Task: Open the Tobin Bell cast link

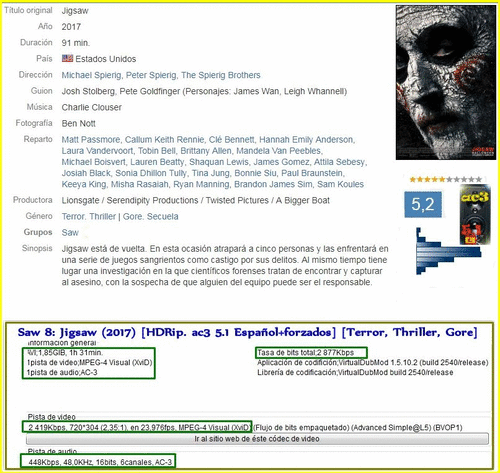Action: pos(157,151)
